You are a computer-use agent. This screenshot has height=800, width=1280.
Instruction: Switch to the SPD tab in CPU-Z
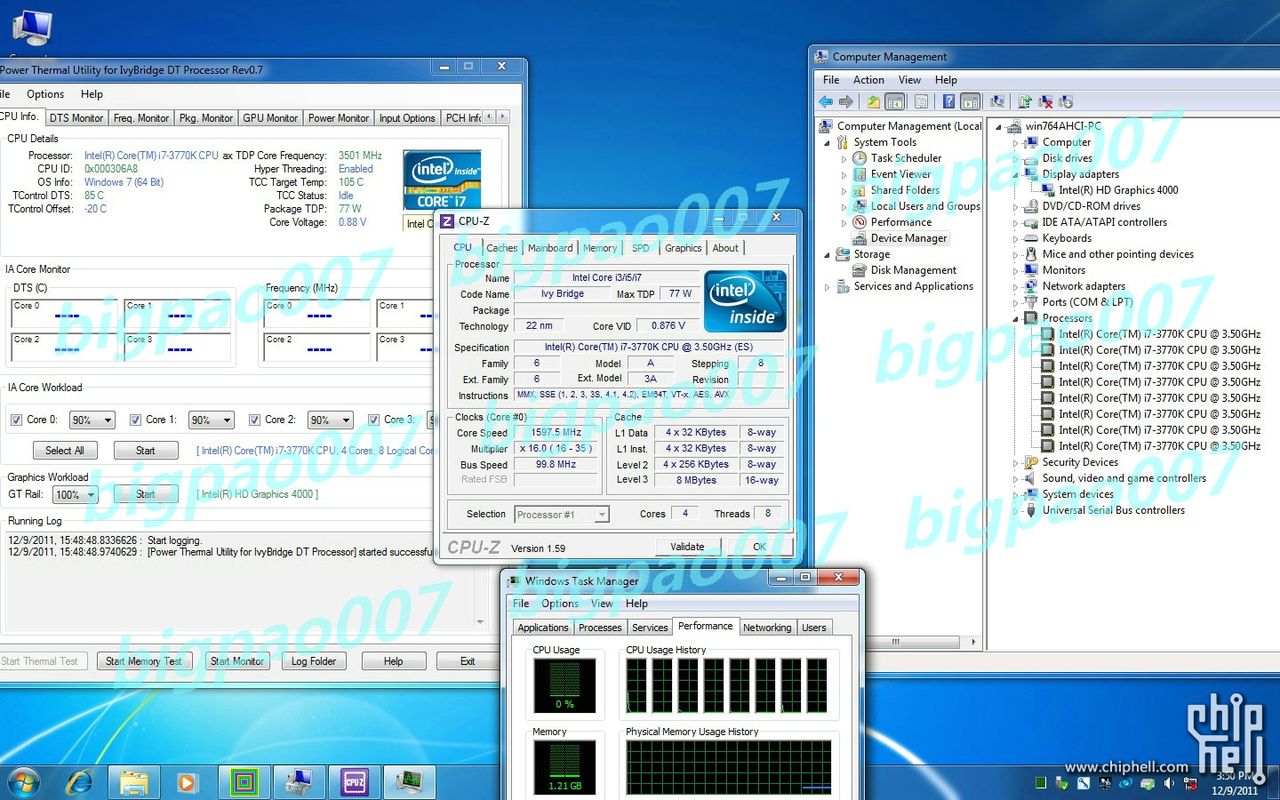pos(640,248)
